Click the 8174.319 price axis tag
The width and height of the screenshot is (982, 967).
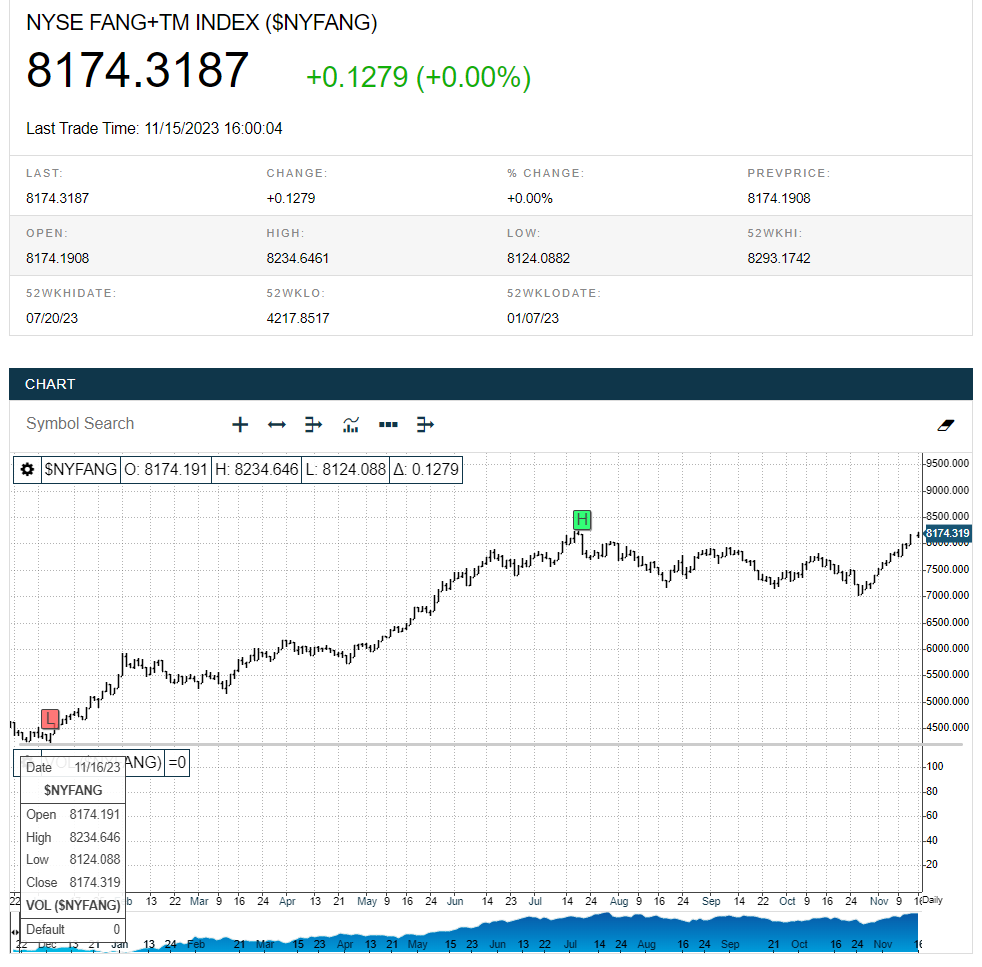tap(947, 533)
